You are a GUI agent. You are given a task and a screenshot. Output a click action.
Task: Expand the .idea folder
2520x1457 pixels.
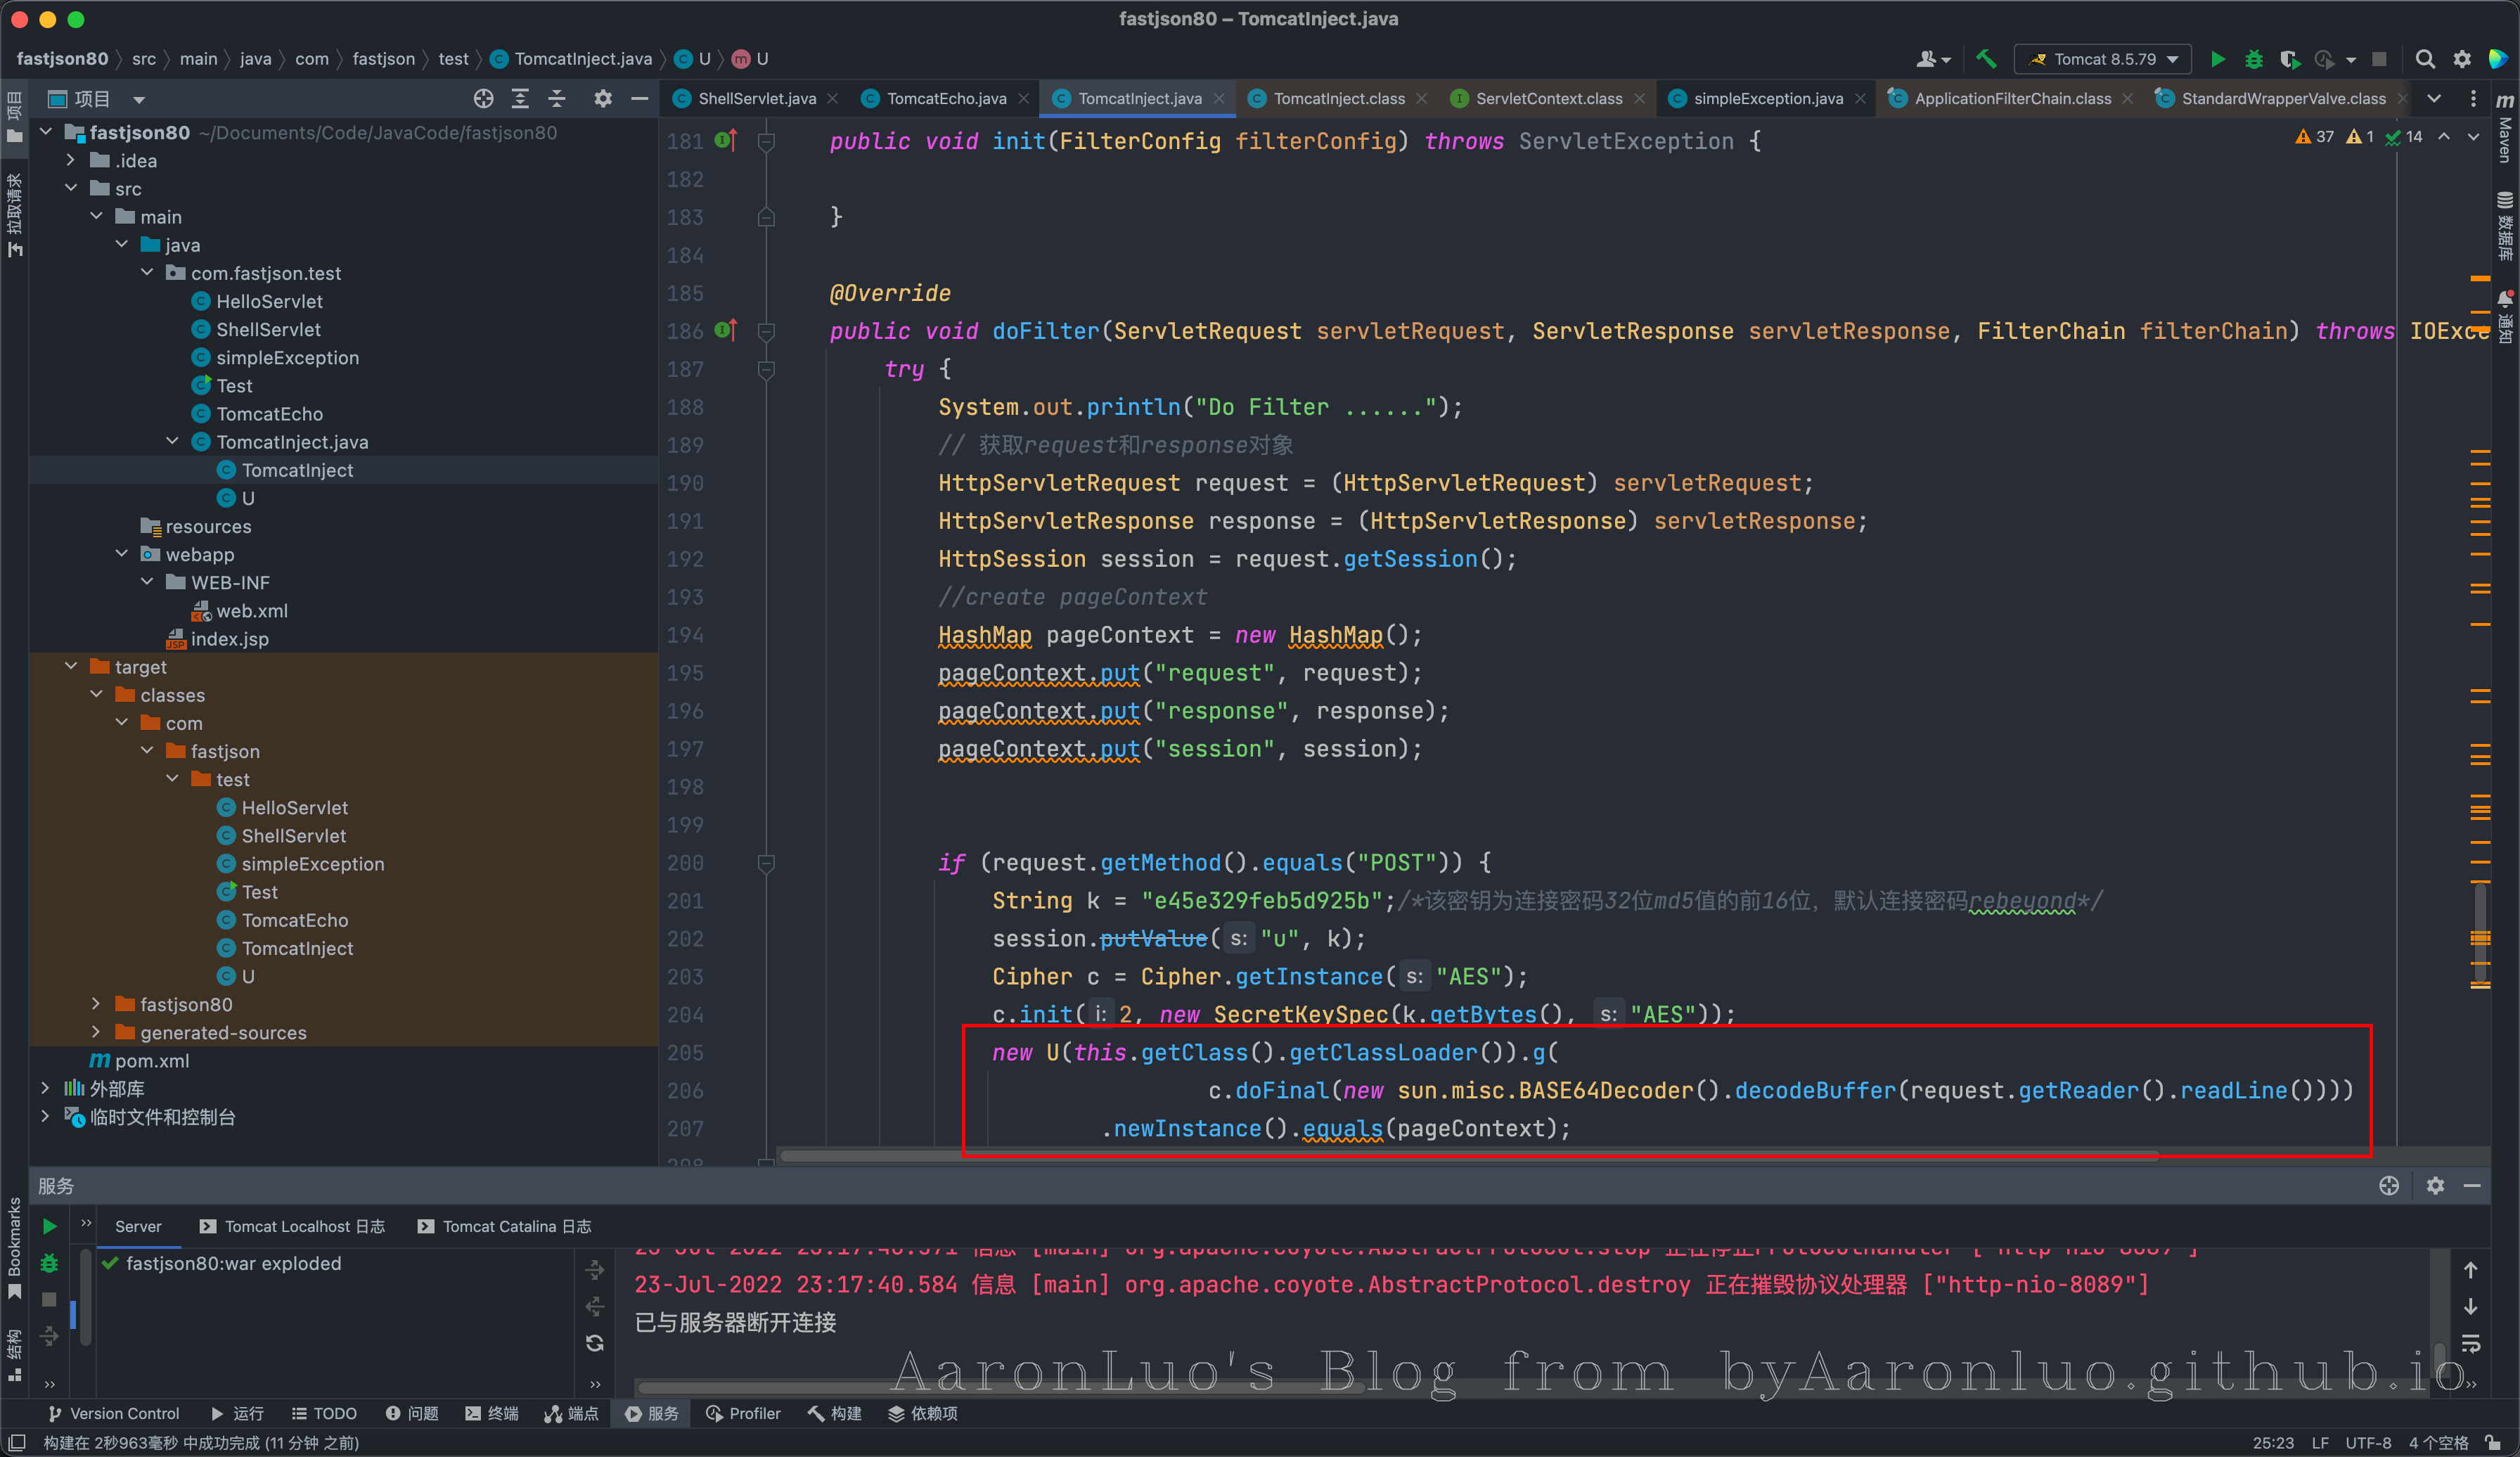click(x=71, y=160)
